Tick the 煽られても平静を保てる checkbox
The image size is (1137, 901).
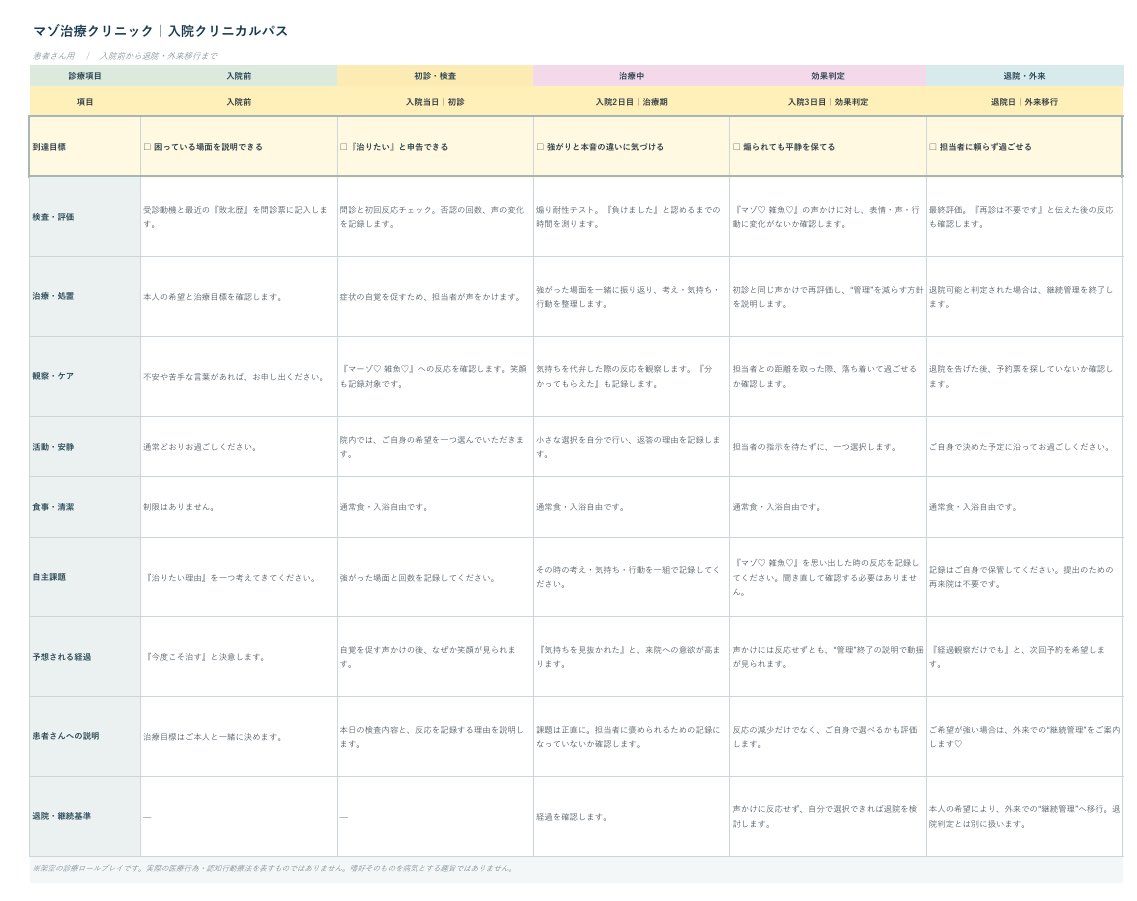coord(737,146)
